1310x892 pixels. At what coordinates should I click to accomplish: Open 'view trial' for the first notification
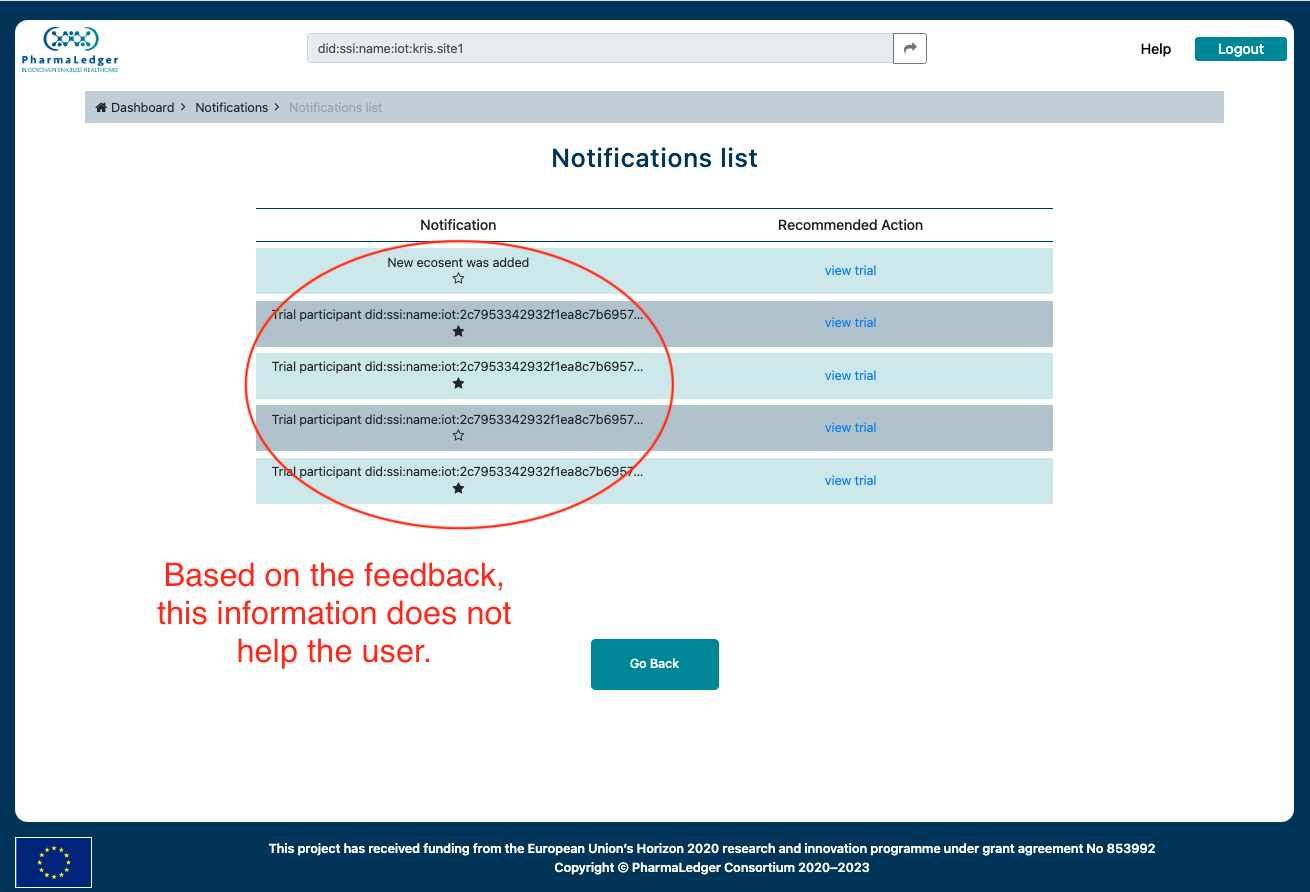(x=850, y=270)
